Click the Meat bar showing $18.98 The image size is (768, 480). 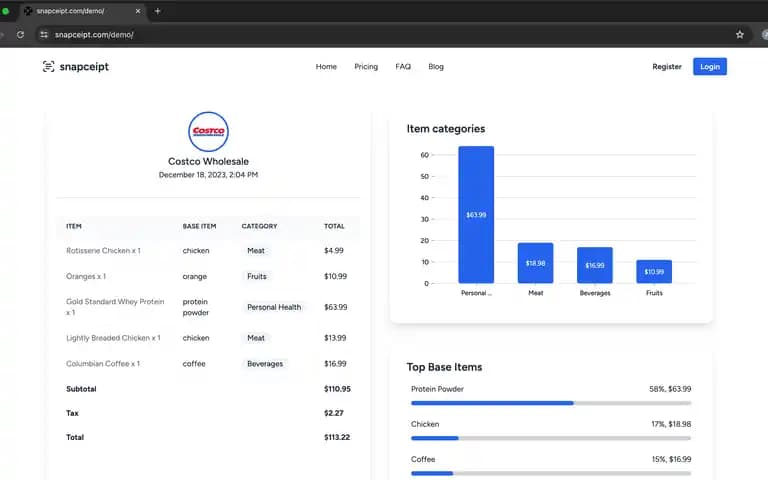point(535,263)
